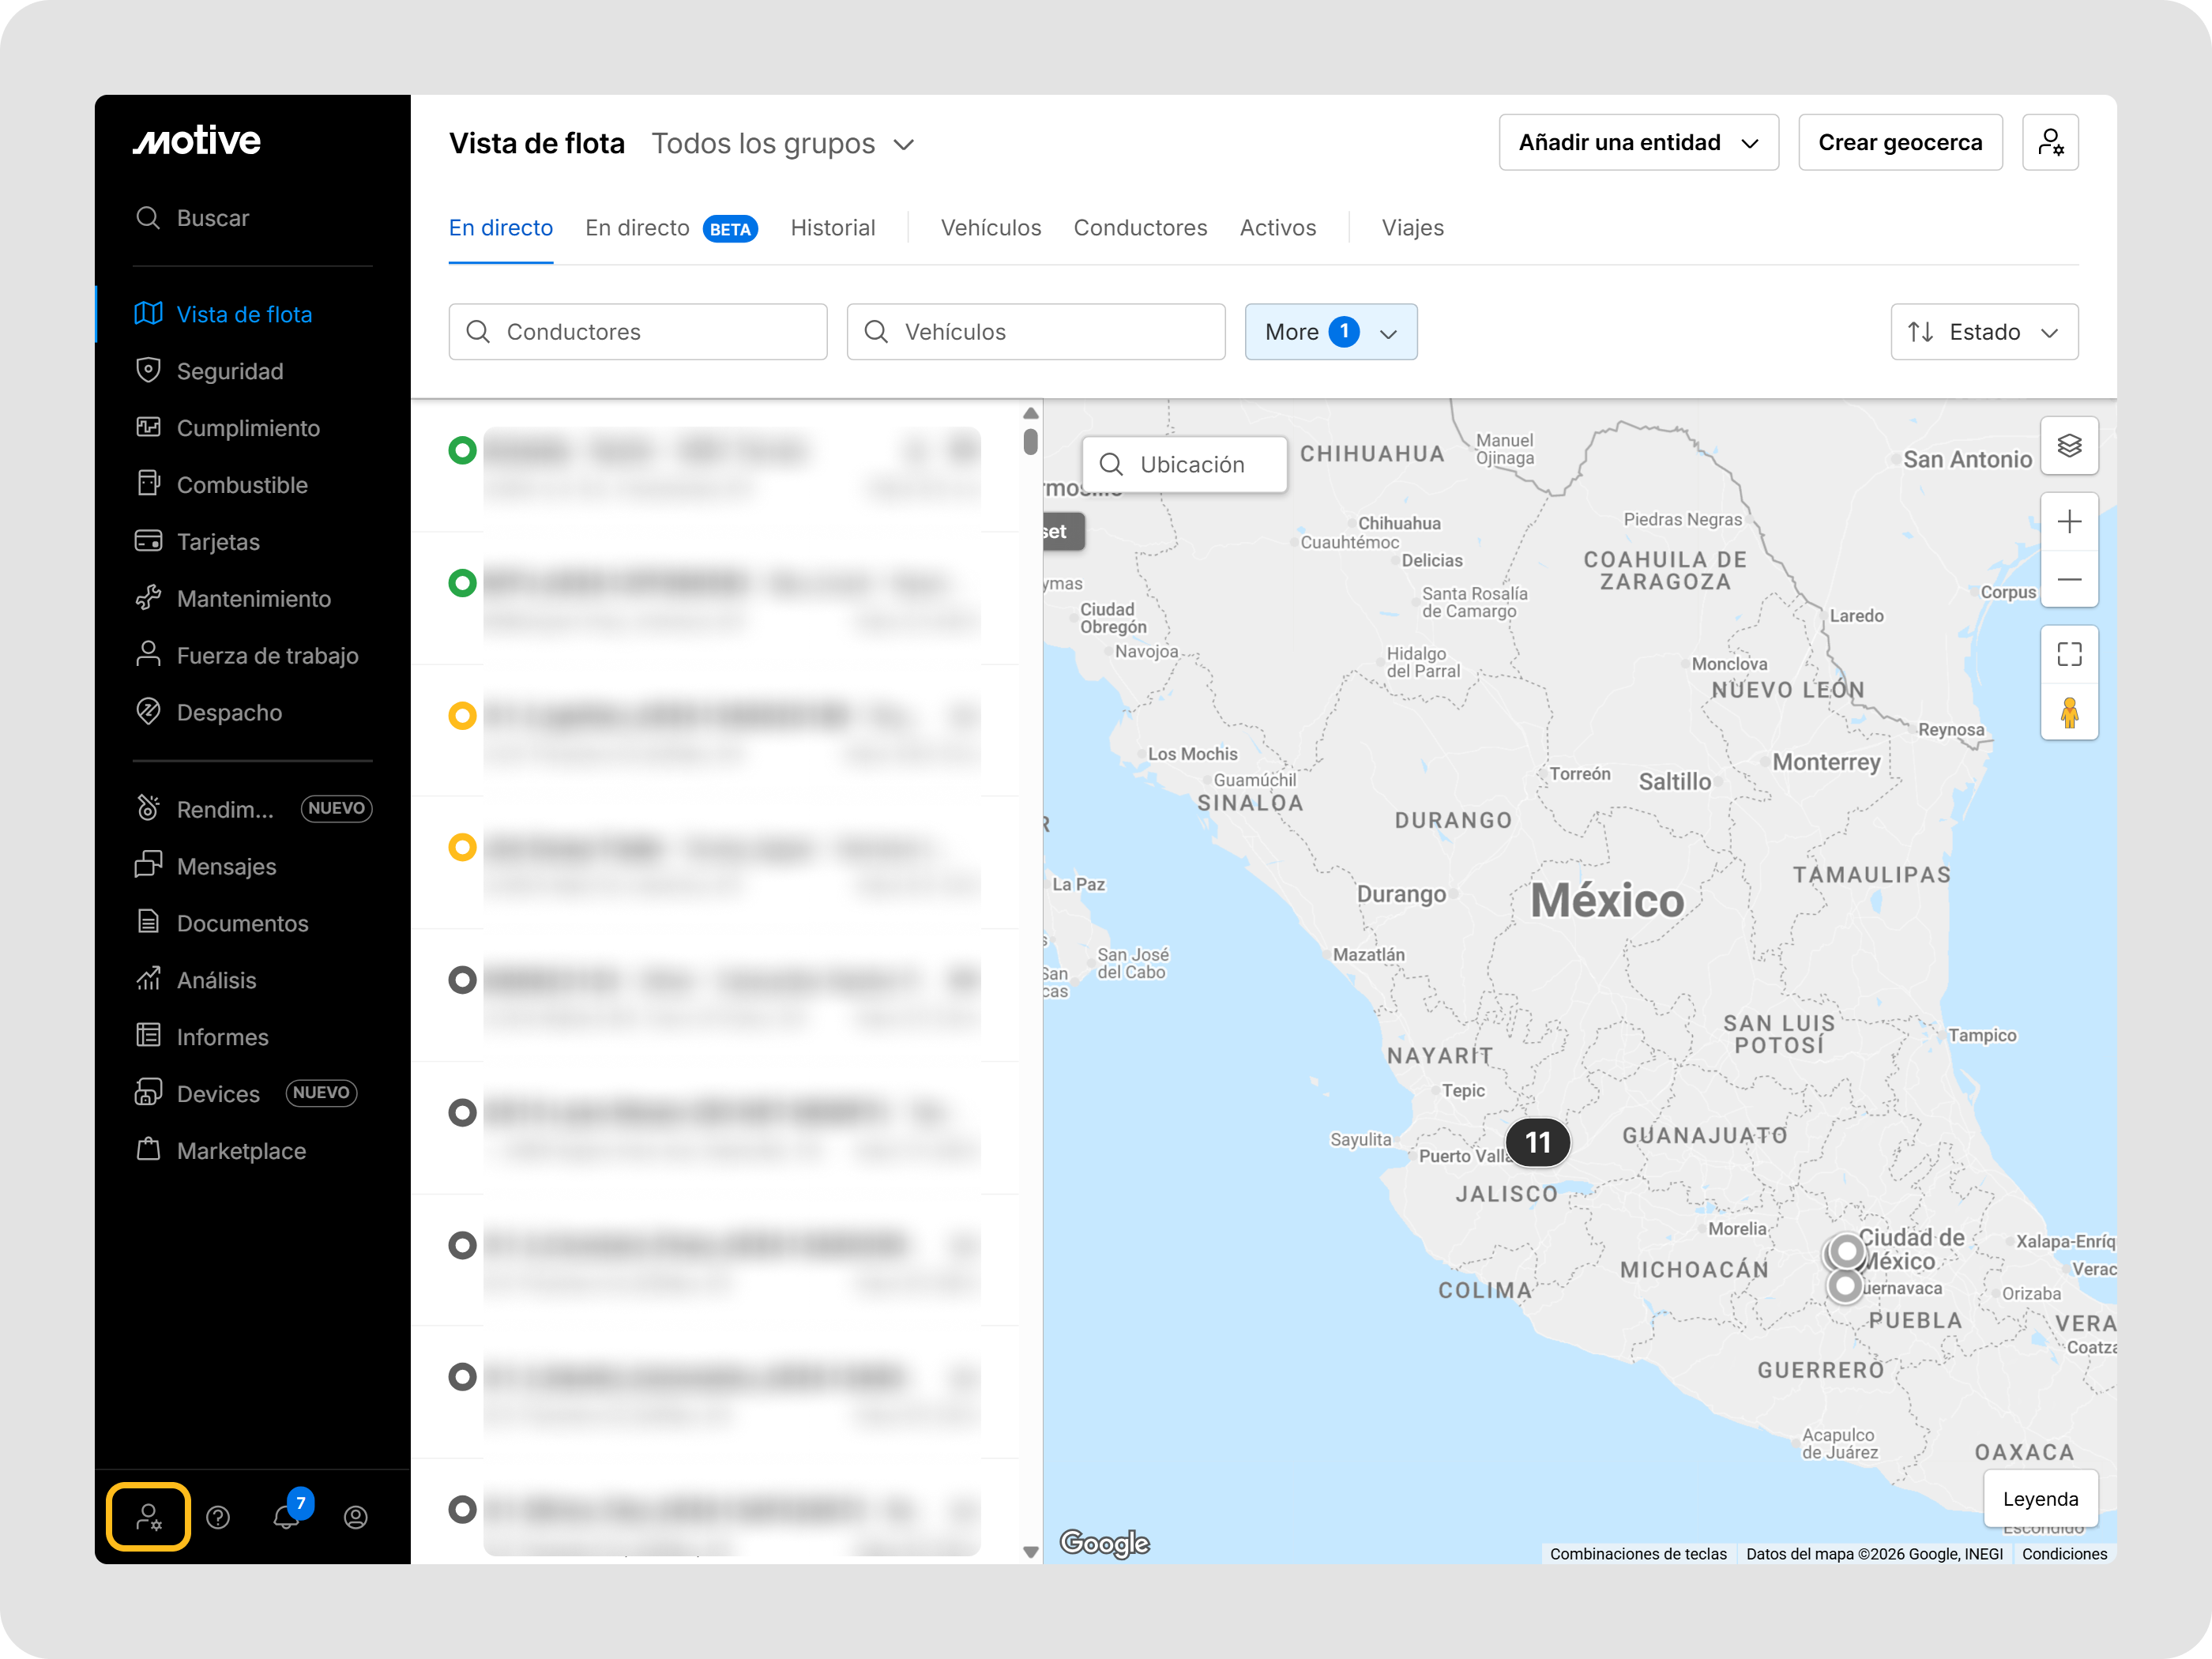Image resolution: width=2212 pixels, height=1659 pixels.
Task: Show the Leyenda map legend
Action: click(x=2039, y=1498)
